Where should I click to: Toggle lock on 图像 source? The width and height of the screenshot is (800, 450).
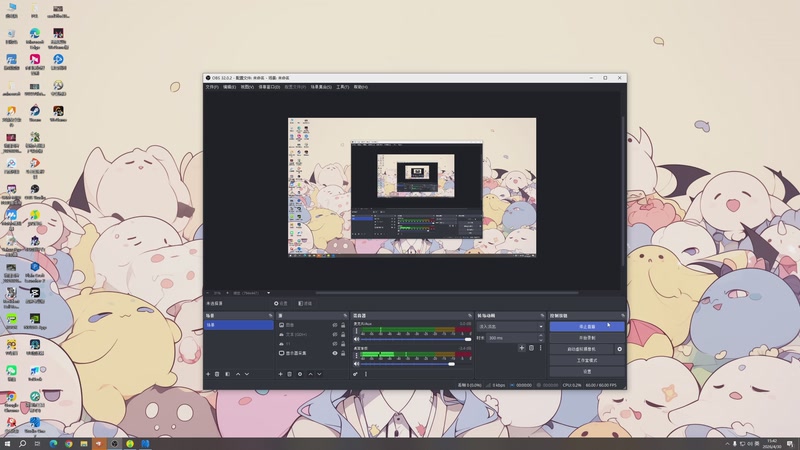pos(343,325)
